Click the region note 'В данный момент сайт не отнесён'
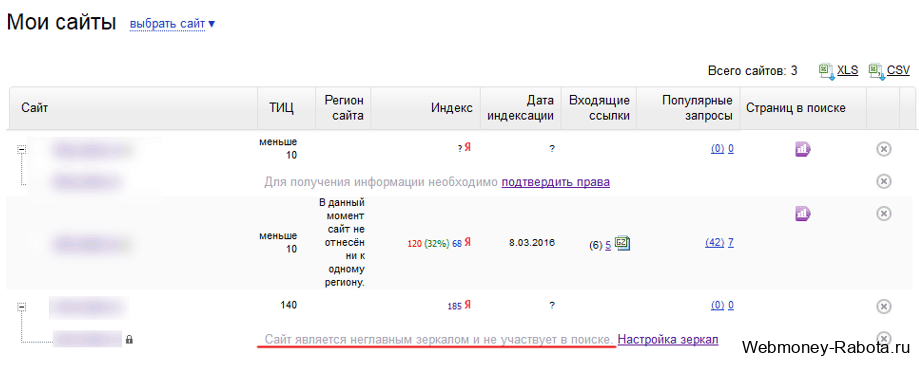The height and width of the screenshot is (365, 919). point(342,243)
